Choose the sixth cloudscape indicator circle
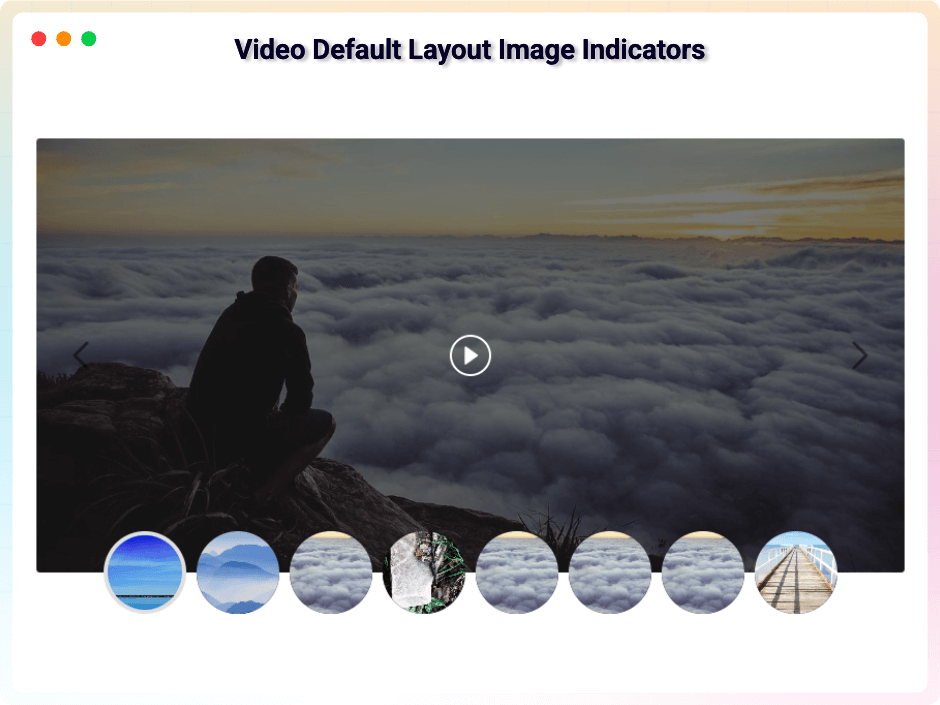The height and width of the screenshot is (705, 940). click(x=609, y=573)
